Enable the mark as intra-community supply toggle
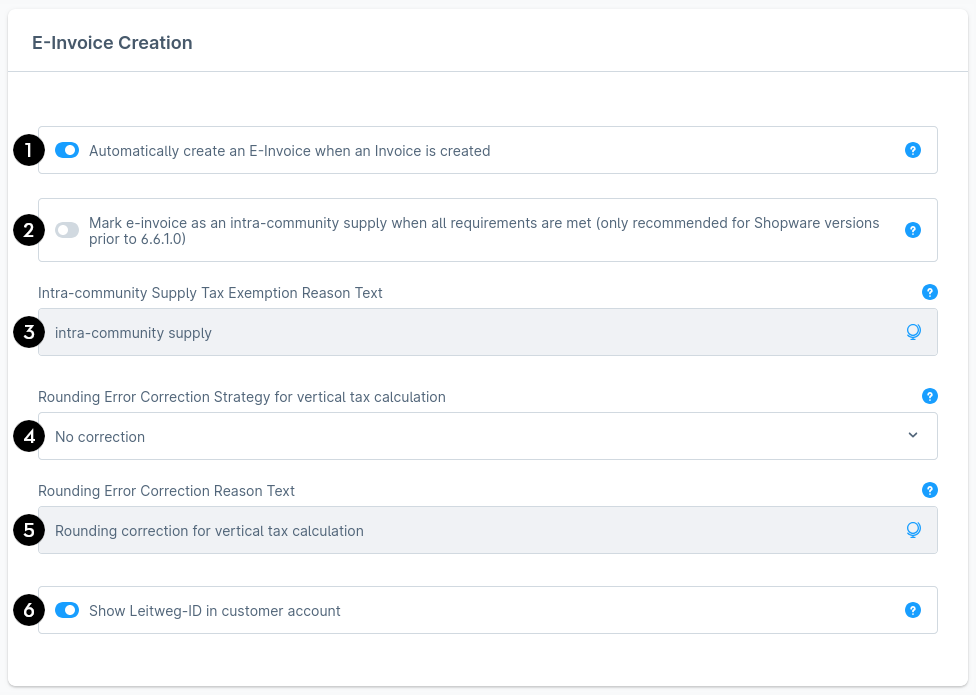 tap(67, 230)
